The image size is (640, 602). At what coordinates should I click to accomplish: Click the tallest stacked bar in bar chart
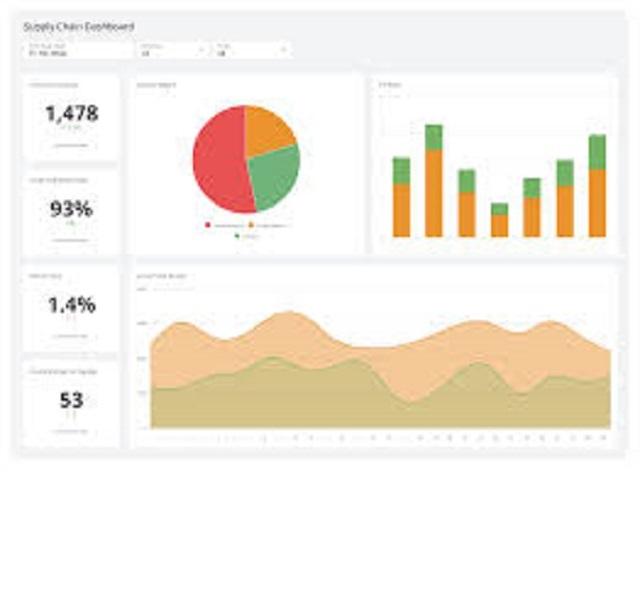pyautogui.click(x=433, y=181)
